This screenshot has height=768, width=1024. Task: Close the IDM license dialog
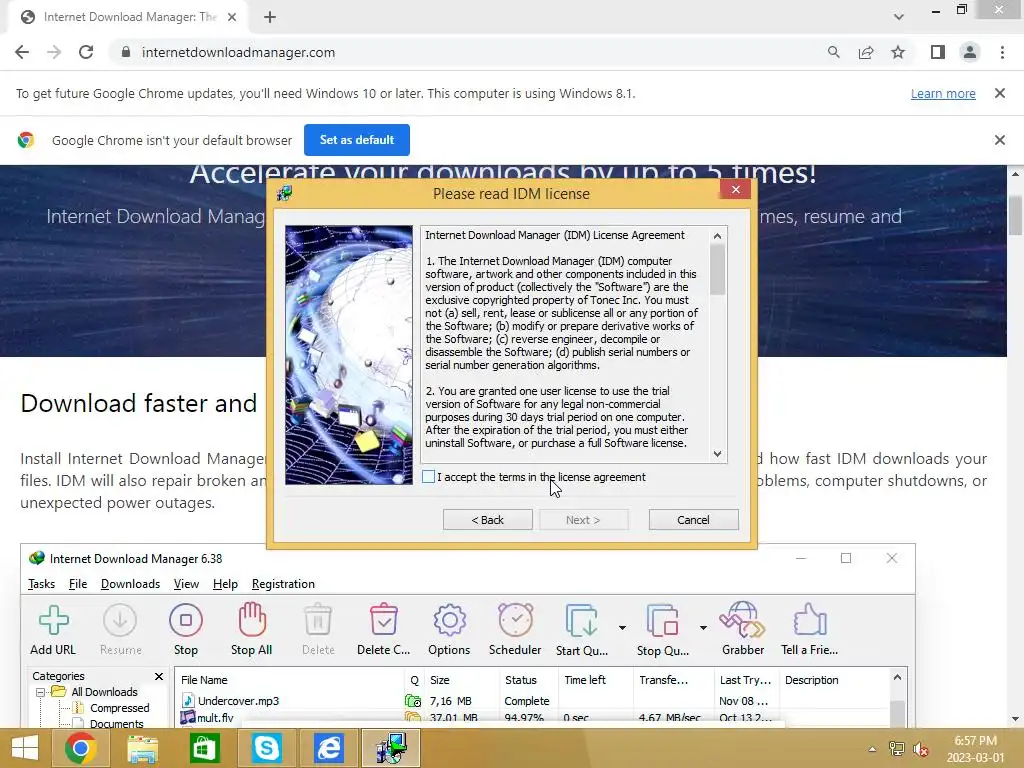pos(735,189)
